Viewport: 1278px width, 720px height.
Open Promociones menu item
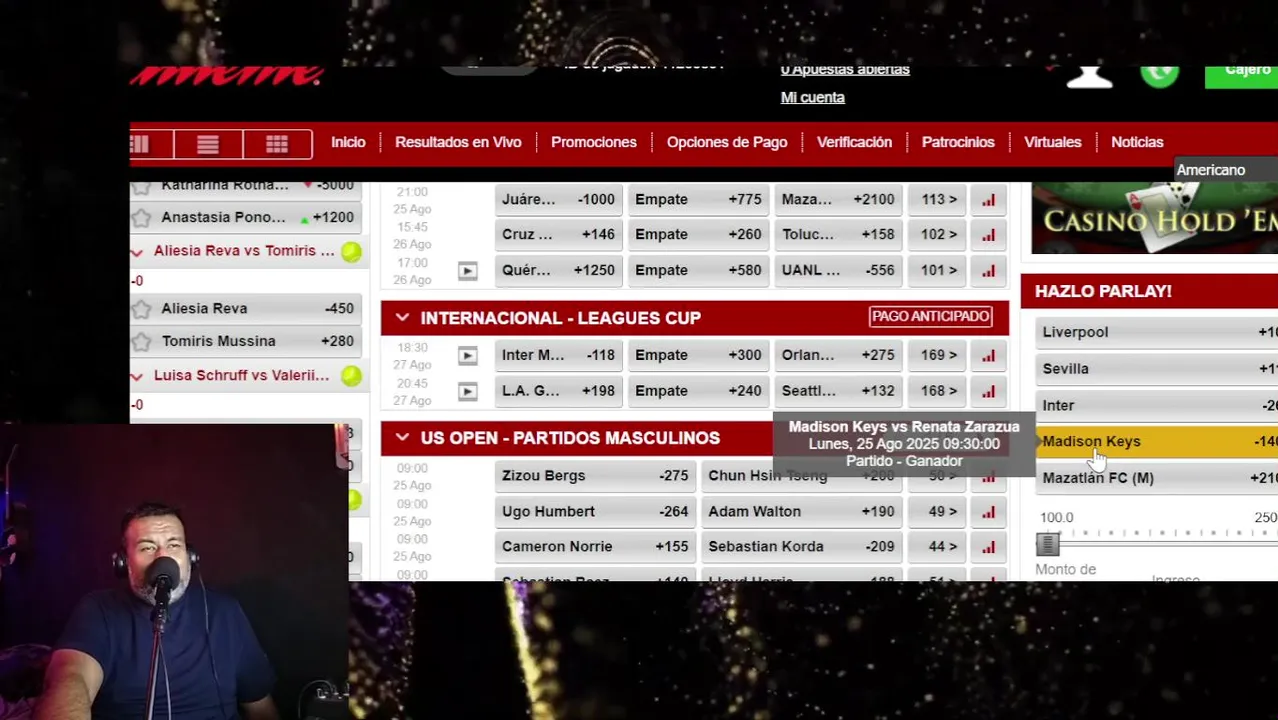593,142
